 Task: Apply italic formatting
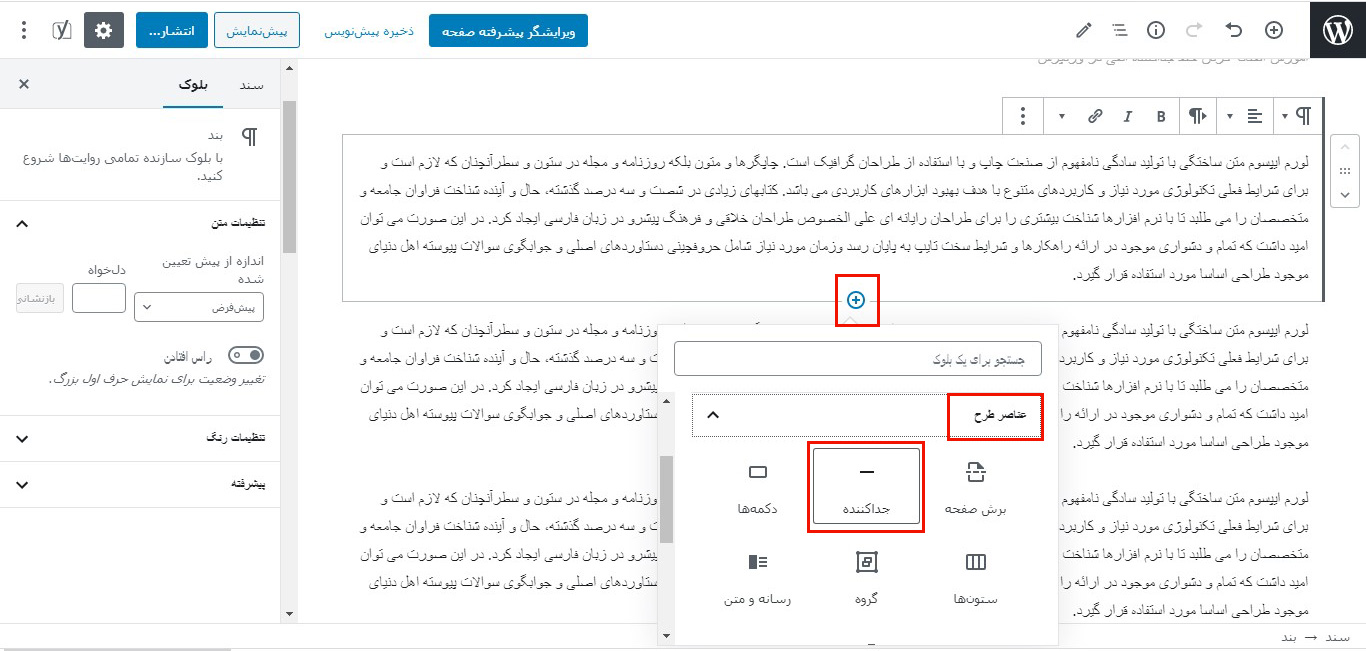(1128, 116)
